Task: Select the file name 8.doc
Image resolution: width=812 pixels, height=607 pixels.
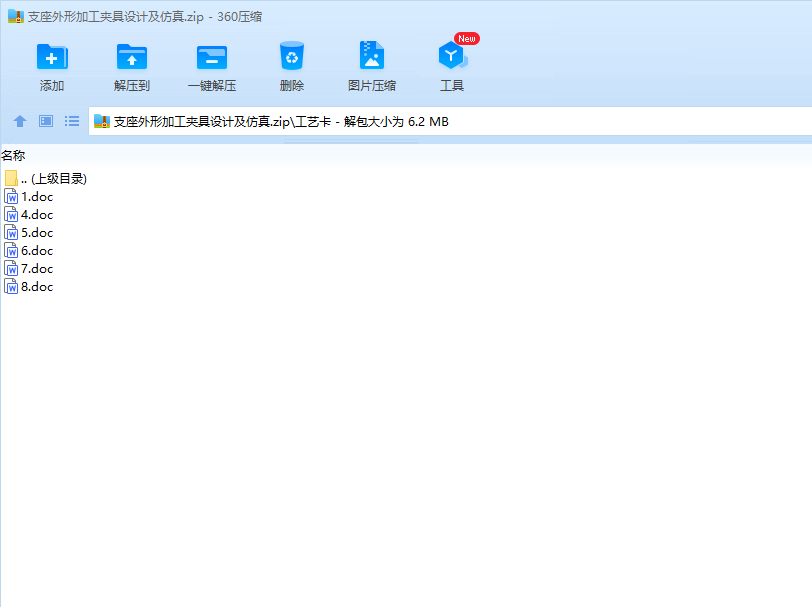Action: [37, 286]
